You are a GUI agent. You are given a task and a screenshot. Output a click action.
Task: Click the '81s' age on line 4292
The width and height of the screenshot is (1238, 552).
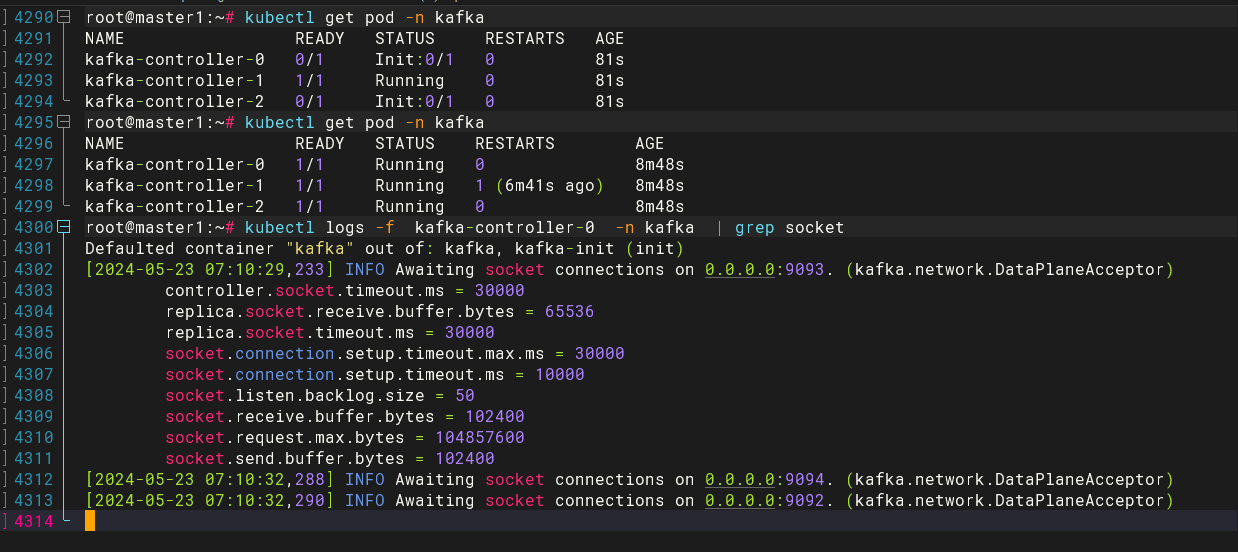610,60
